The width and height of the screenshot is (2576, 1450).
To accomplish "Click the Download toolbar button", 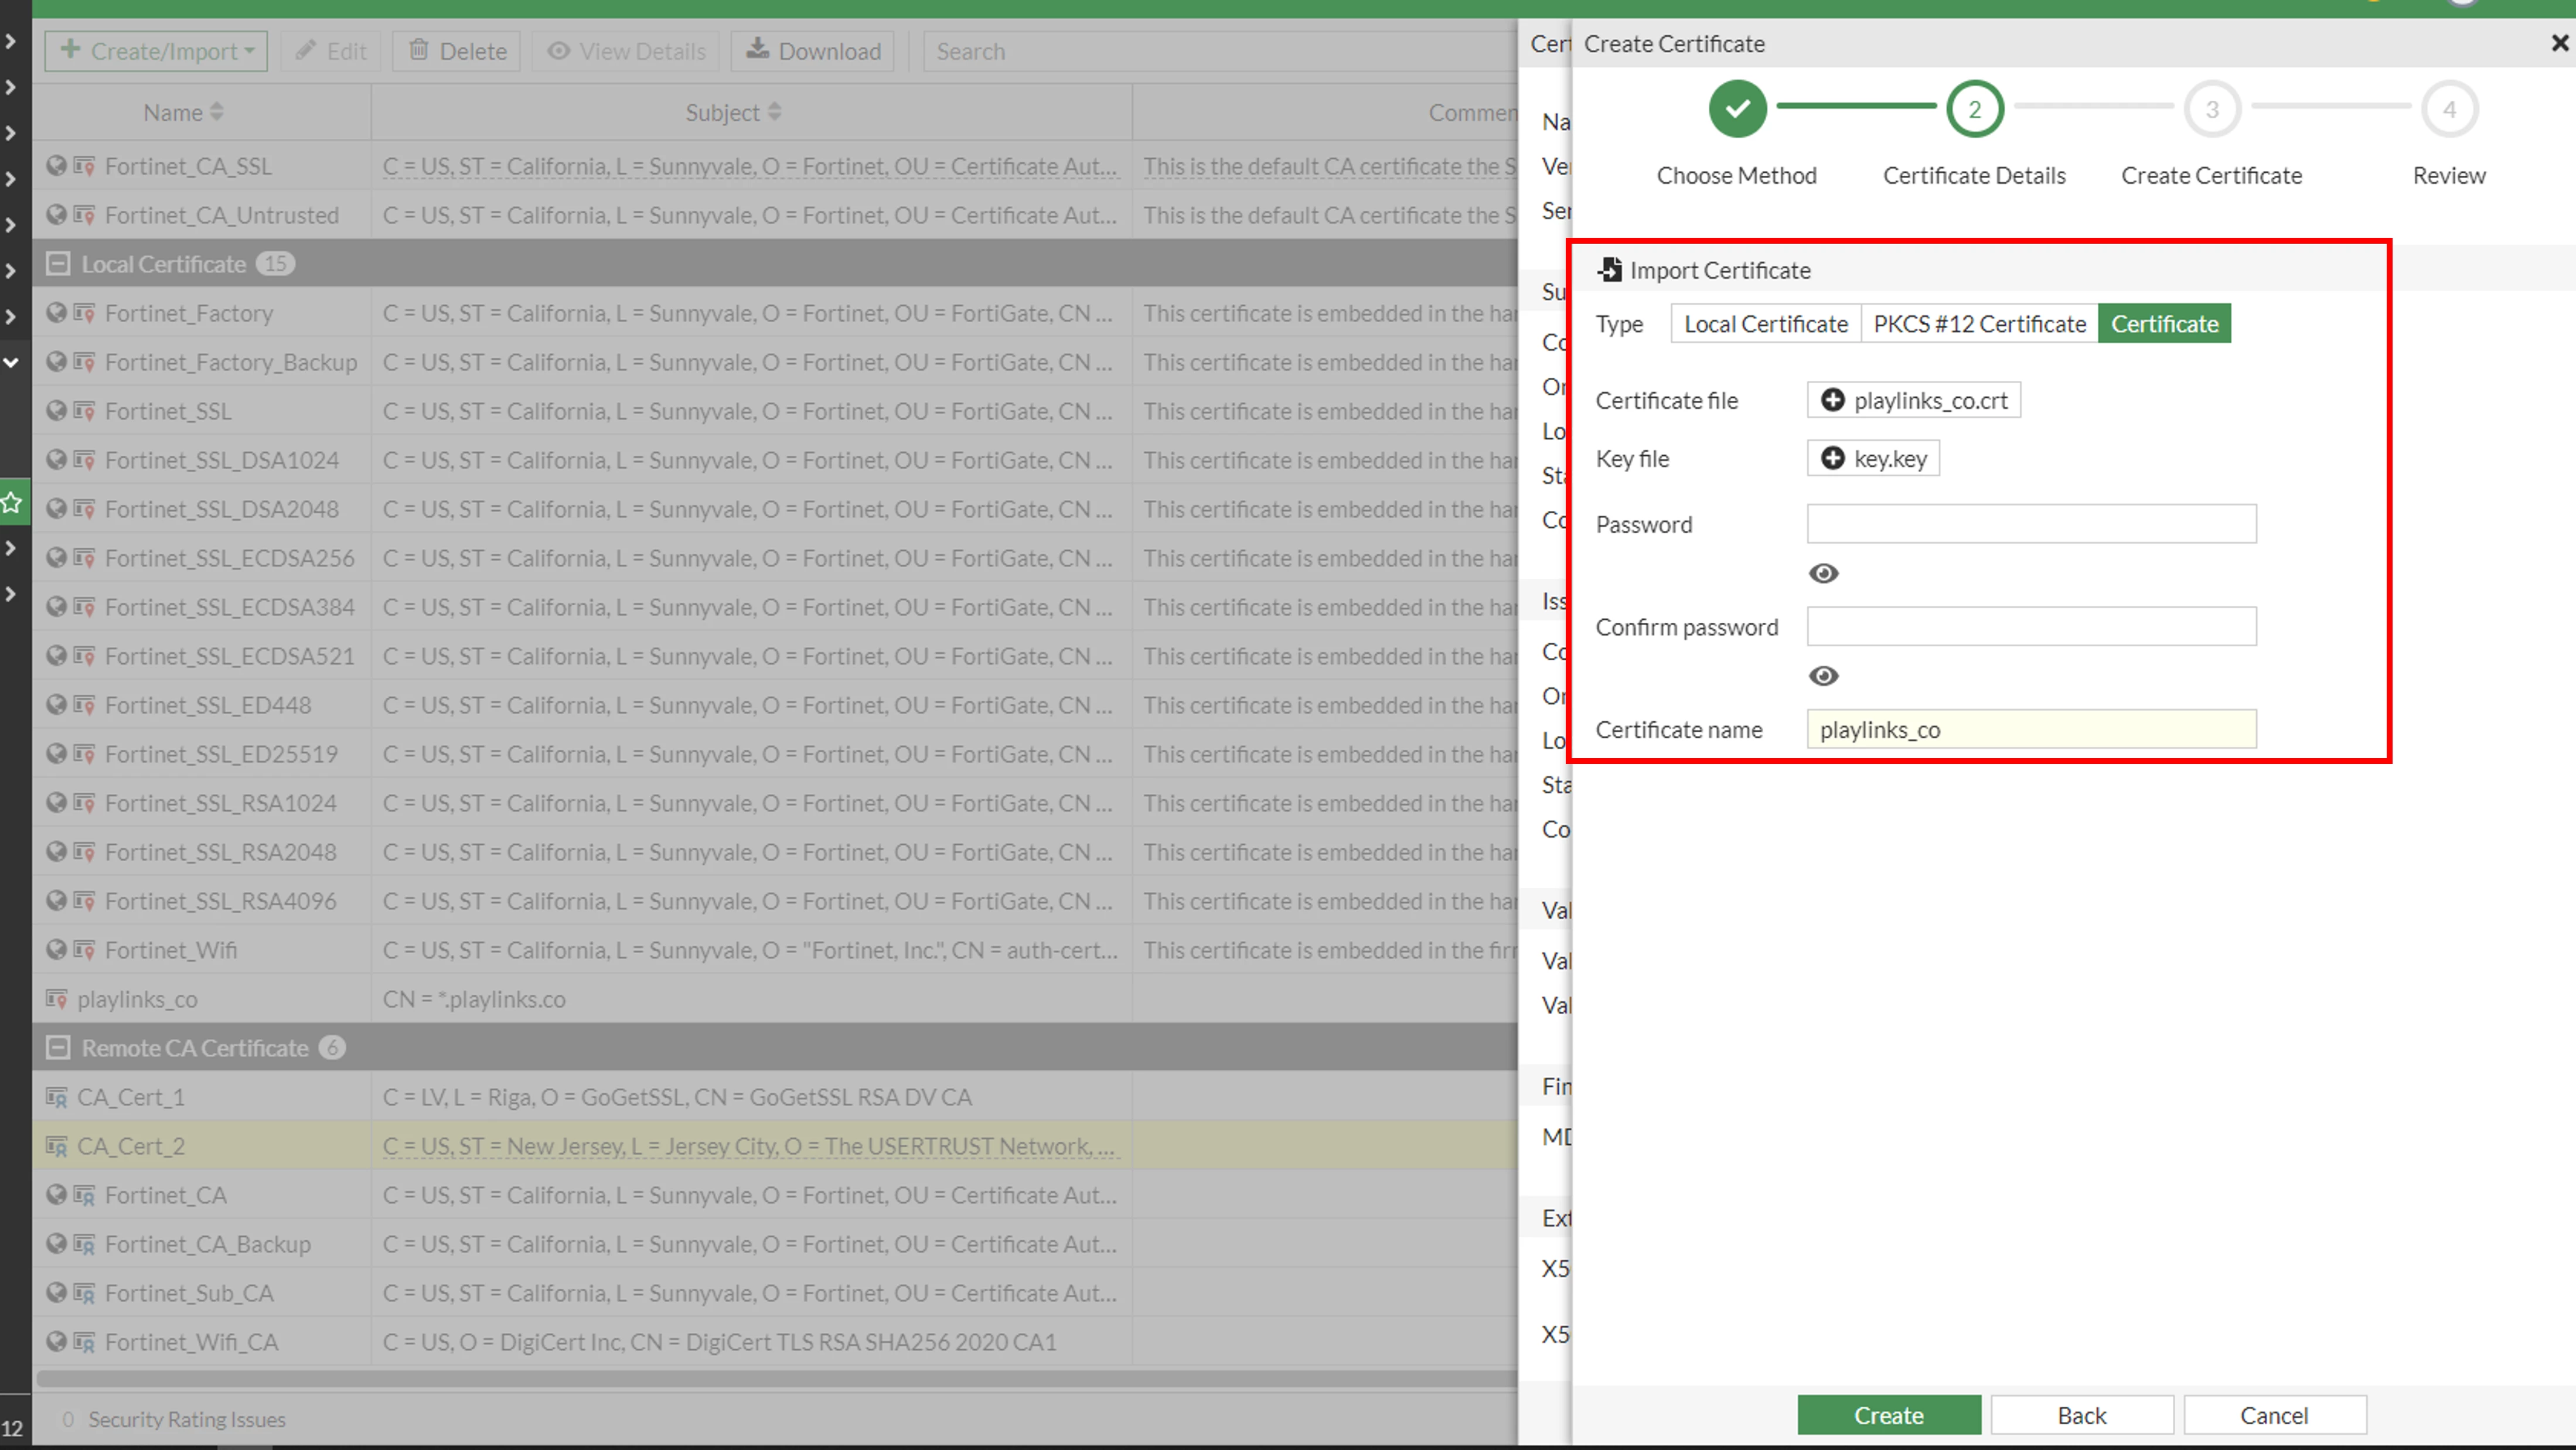I will point(813,51).
